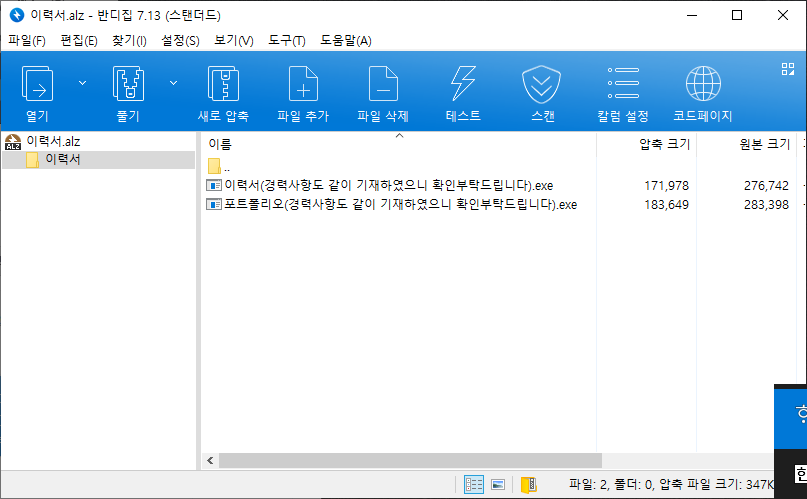Click the 스캔 (Scan) shield icon
The width and height of the screenshot is (807, 499).
(543, 85)
